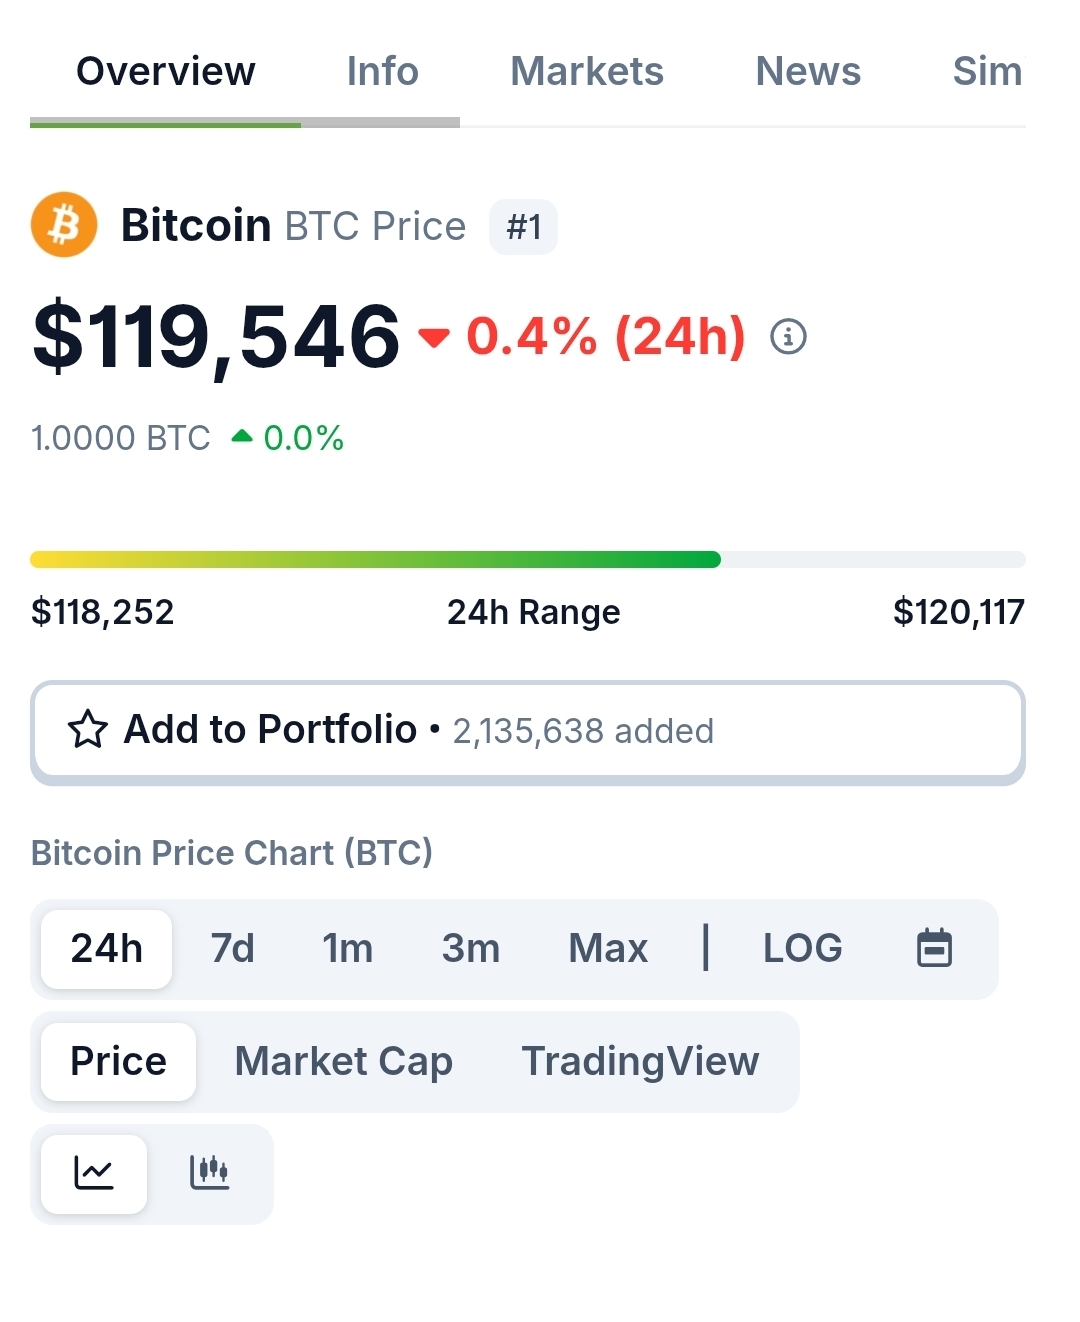This screenshot has height=1322, width=1080.
Task: Select the Max time range
Action: [608, 949]
